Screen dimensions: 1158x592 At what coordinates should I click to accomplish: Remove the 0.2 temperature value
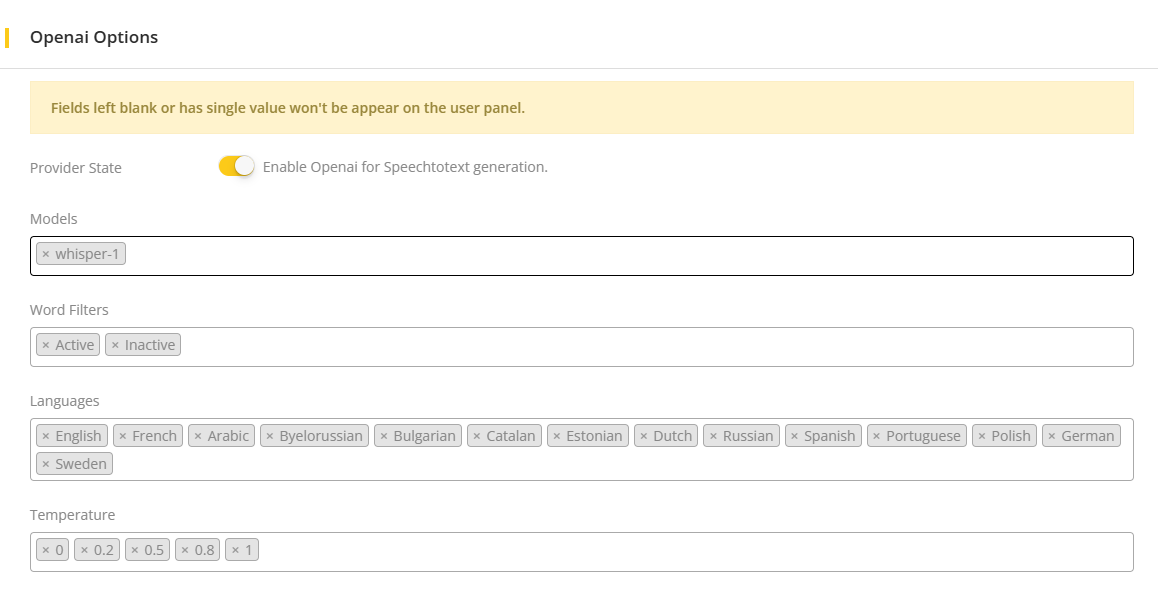point(84,551)
